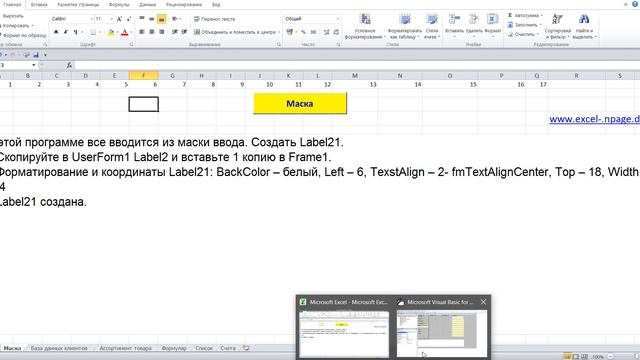Switch to the Данные ribbon tab

point(147,4)
